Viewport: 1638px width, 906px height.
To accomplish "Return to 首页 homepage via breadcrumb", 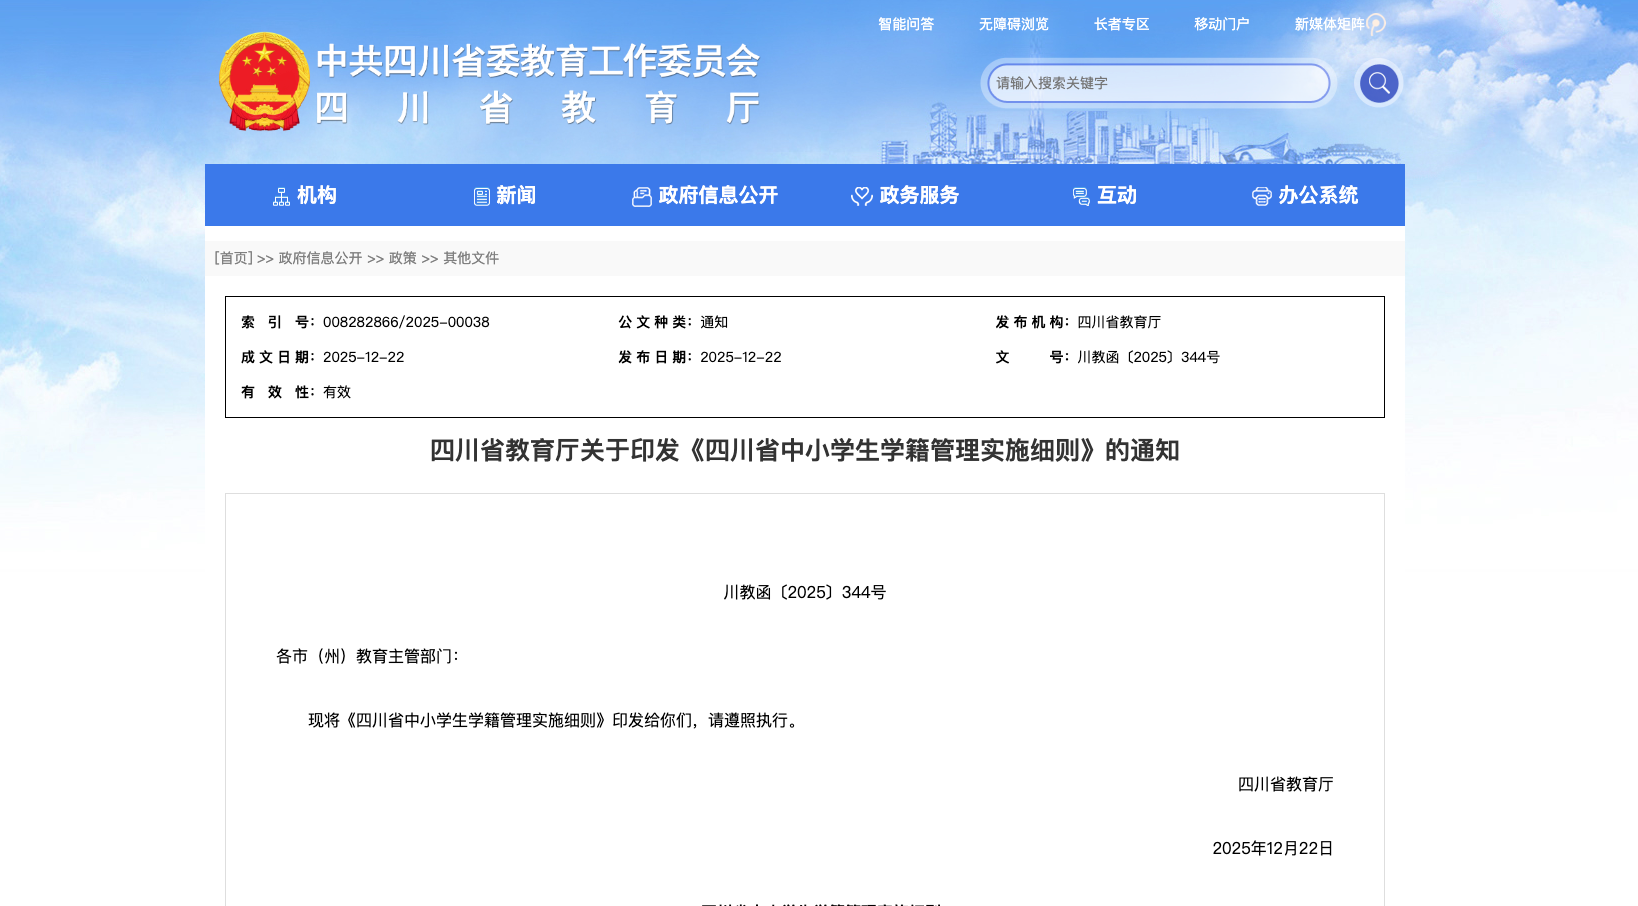I will [233, 258].
